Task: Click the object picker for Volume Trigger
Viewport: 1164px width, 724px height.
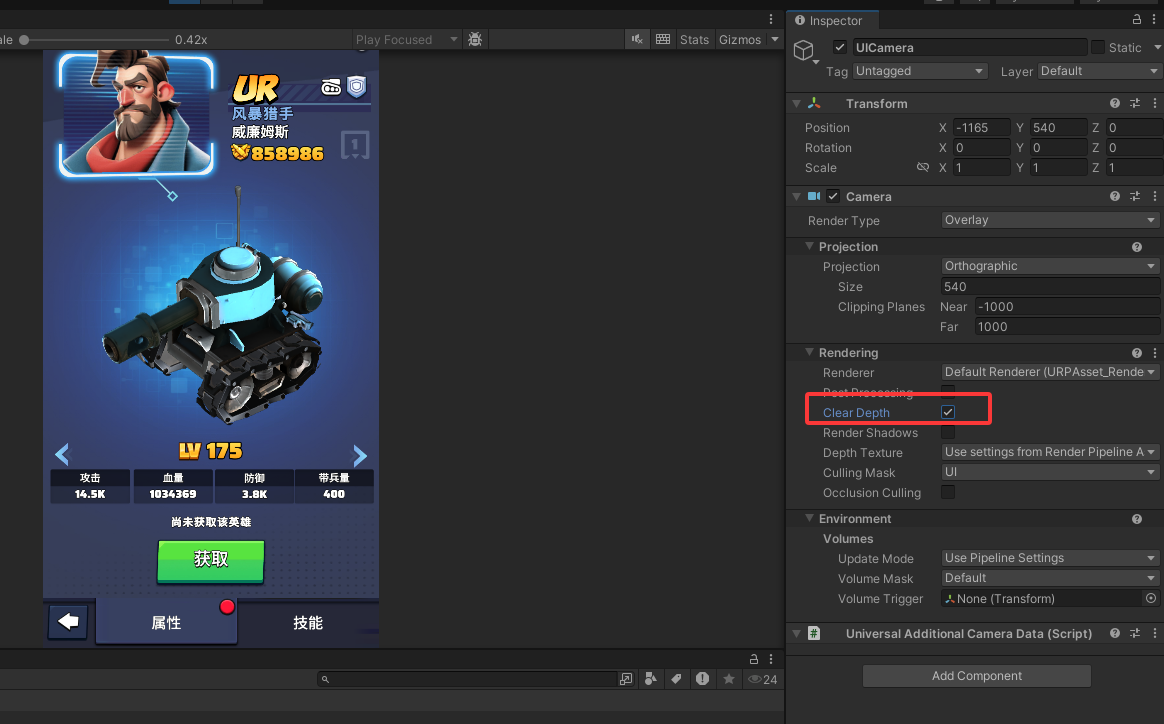Action: [x=1151, y=598]
